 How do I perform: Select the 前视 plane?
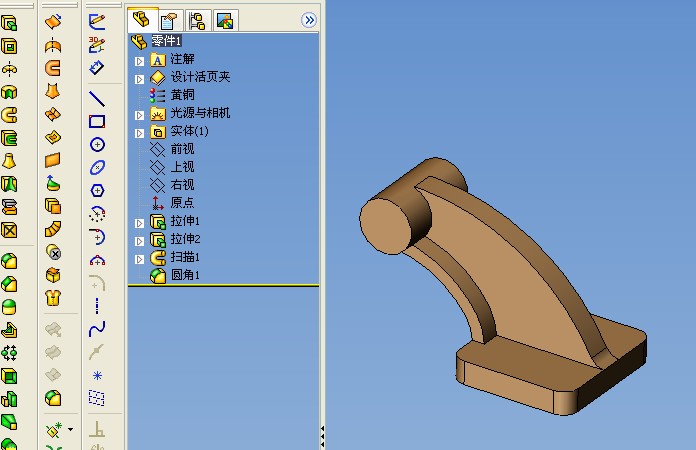(182, 149)
